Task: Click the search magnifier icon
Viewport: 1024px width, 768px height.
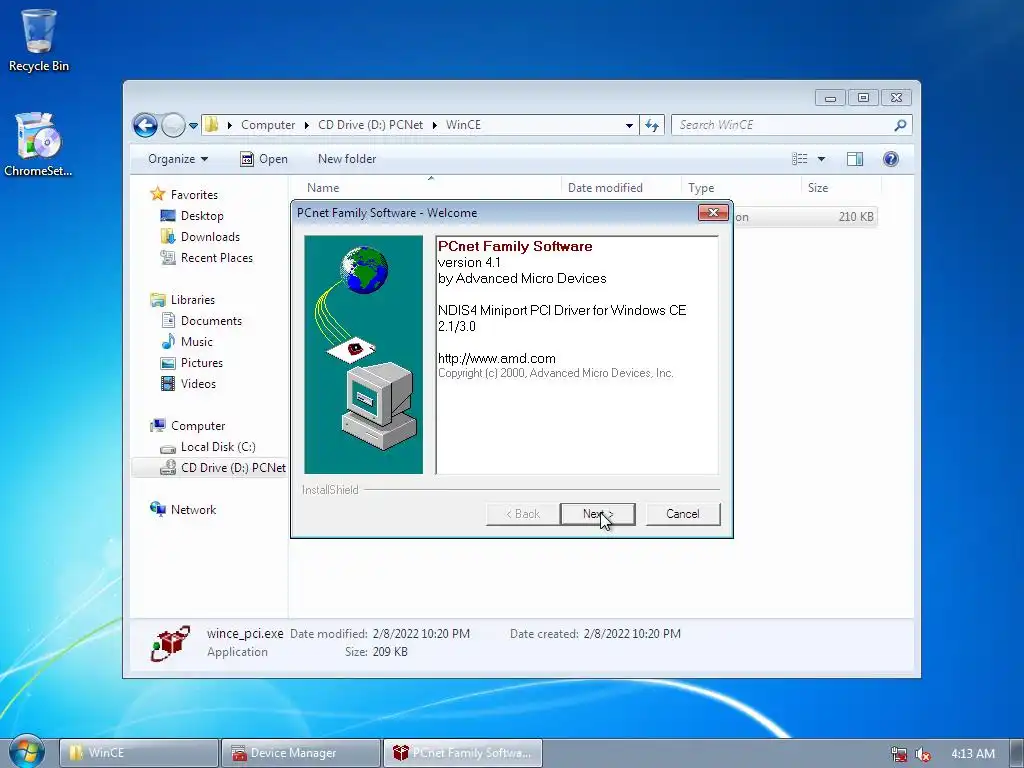Action: click(x=901, y=125)
